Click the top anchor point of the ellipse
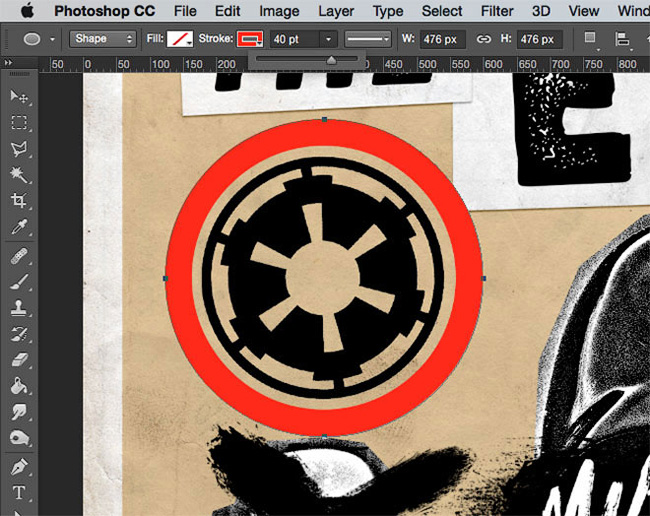650x516 pixels. [x=324, y=119]
